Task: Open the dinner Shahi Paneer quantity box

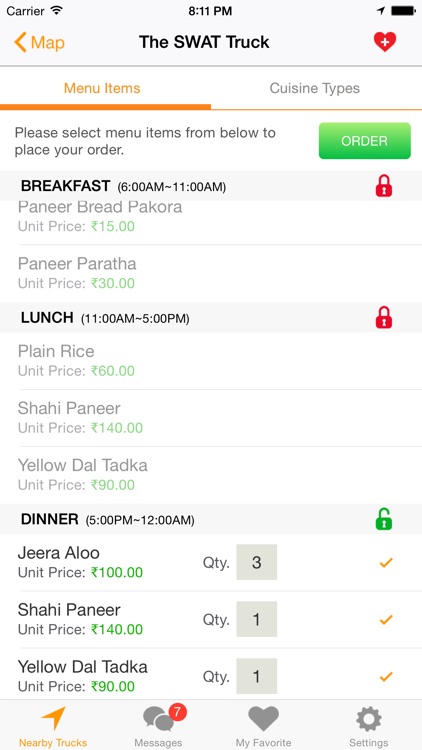Action: [256, 619]
